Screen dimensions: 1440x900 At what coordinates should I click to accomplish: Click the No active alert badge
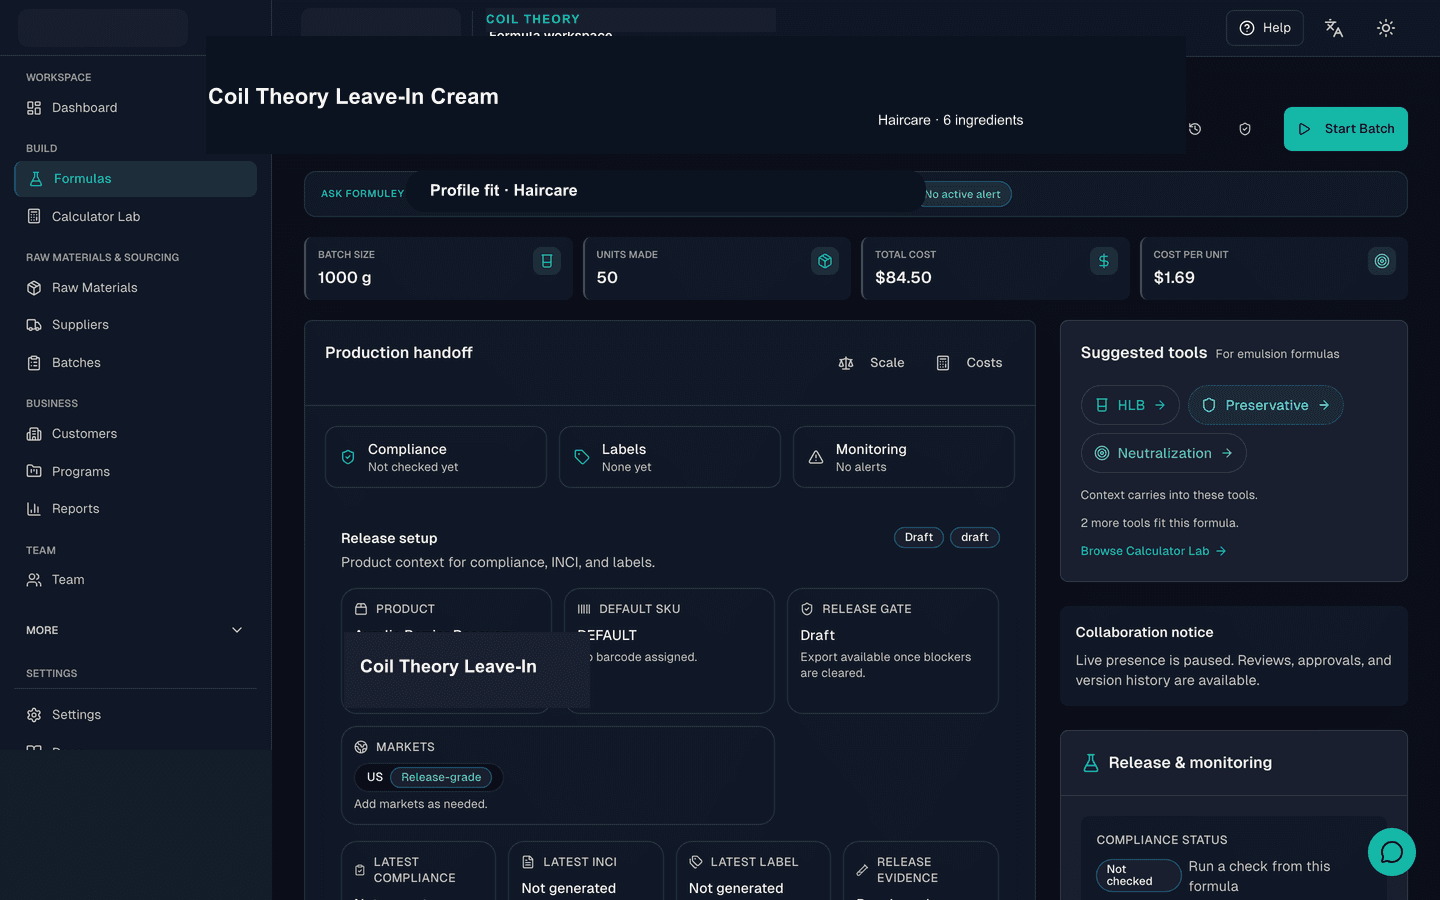point(966,194)
